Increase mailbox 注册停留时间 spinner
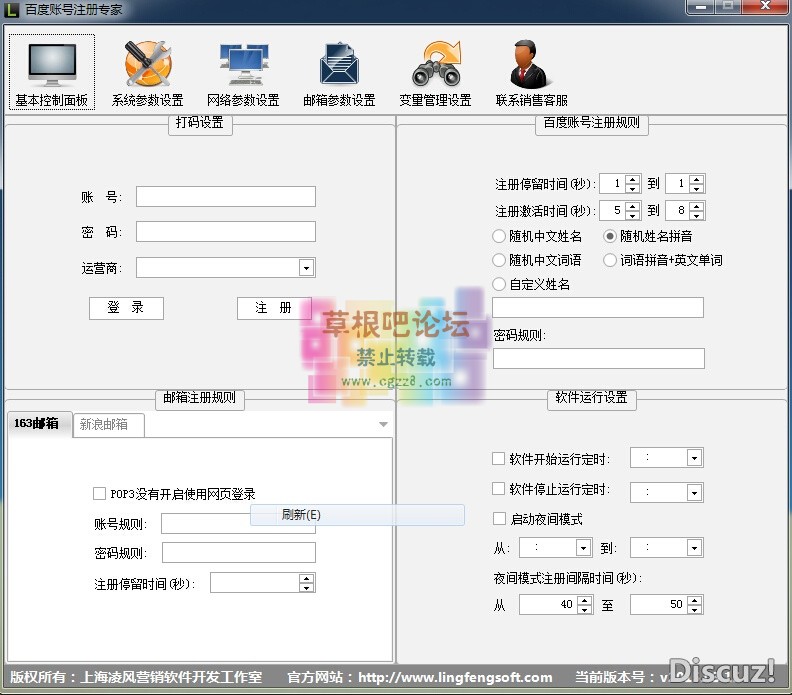Screen dimensions: 792x695 tap(306, 578)
